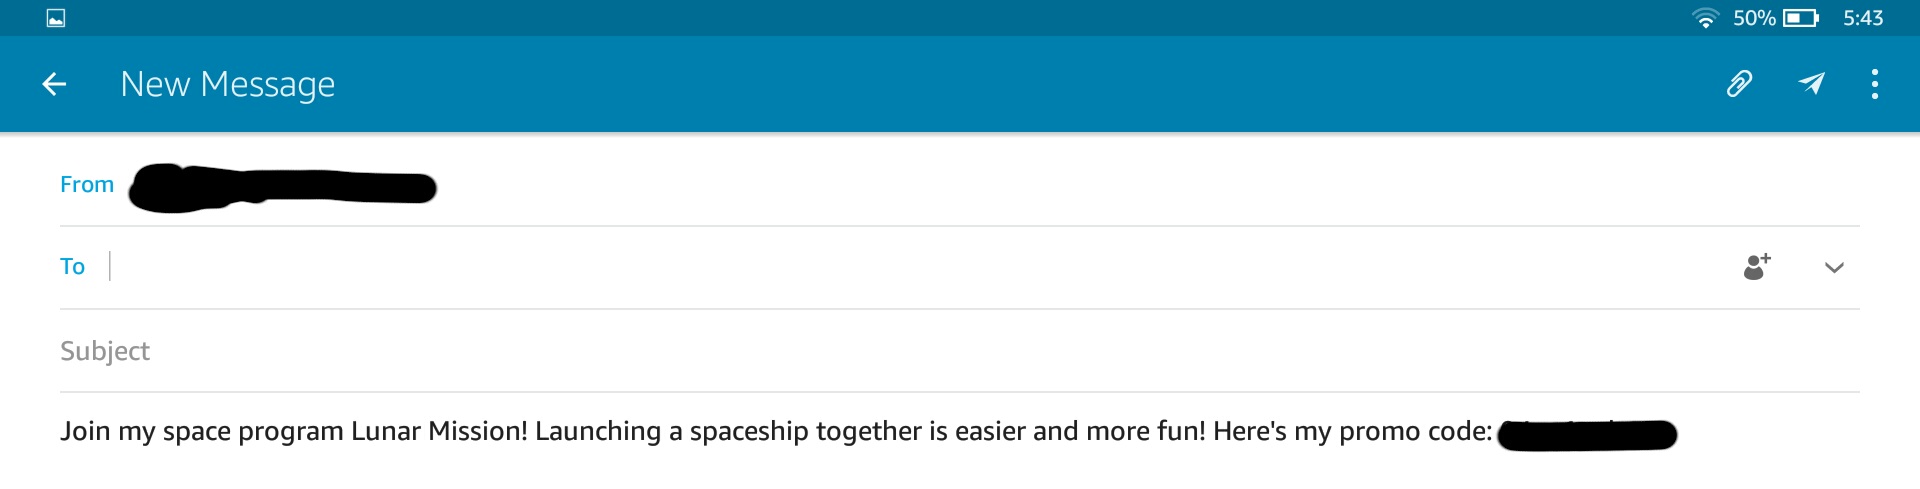Image resolution: width=1920 pixels, height=489 pixels.
Task: Tap the Wi-Fi status icon
Action: click(1705, 18)
